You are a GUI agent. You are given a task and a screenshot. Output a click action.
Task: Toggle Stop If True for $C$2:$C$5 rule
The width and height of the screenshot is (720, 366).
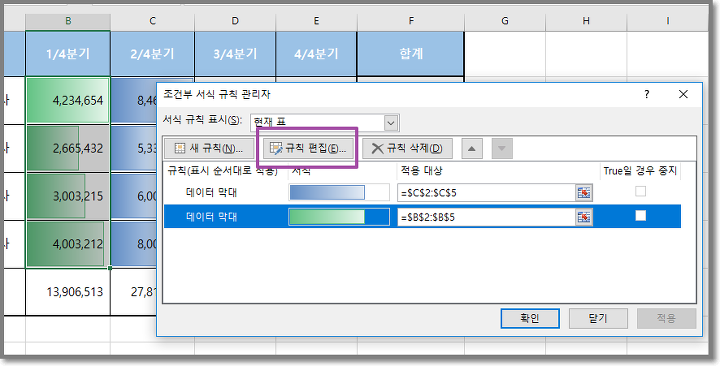(640, 191)
